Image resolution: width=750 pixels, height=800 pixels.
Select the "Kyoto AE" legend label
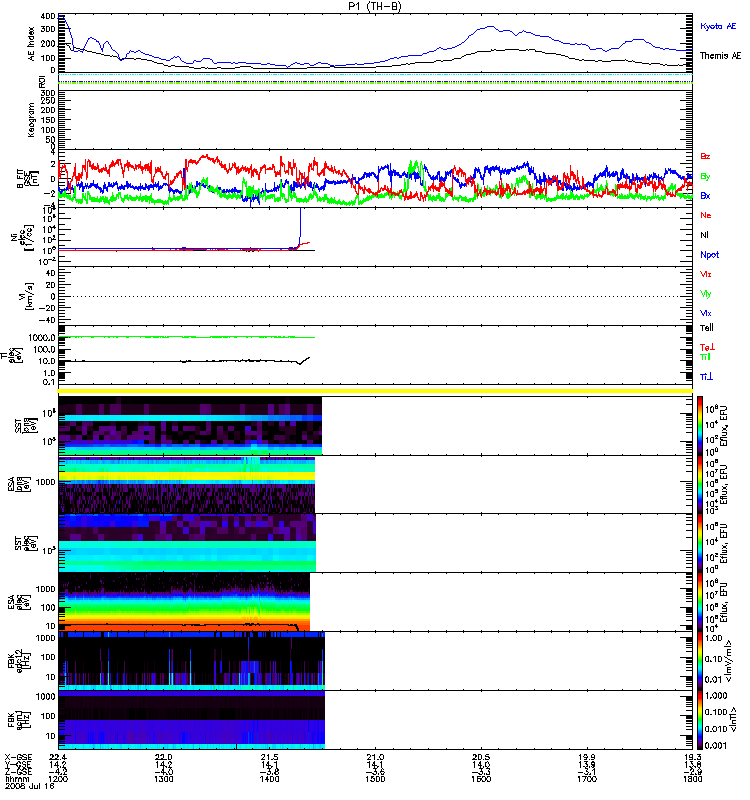point(718,27)
